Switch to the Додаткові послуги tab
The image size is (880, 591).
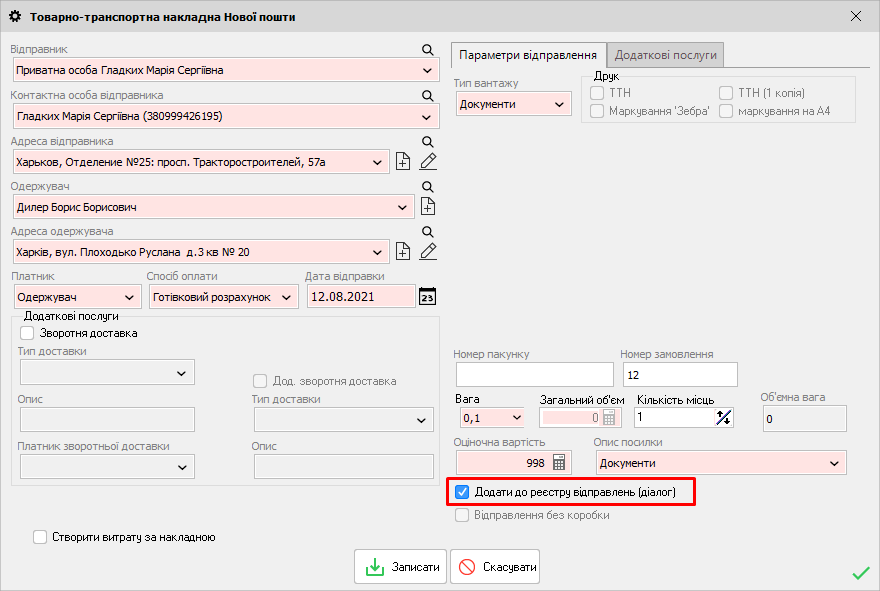[x=665, y=55]
